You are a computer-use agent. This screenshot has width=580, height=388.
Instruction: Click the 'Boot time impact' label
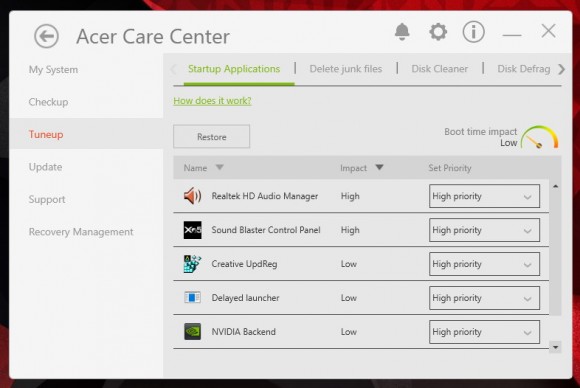[x=480, y=132]
